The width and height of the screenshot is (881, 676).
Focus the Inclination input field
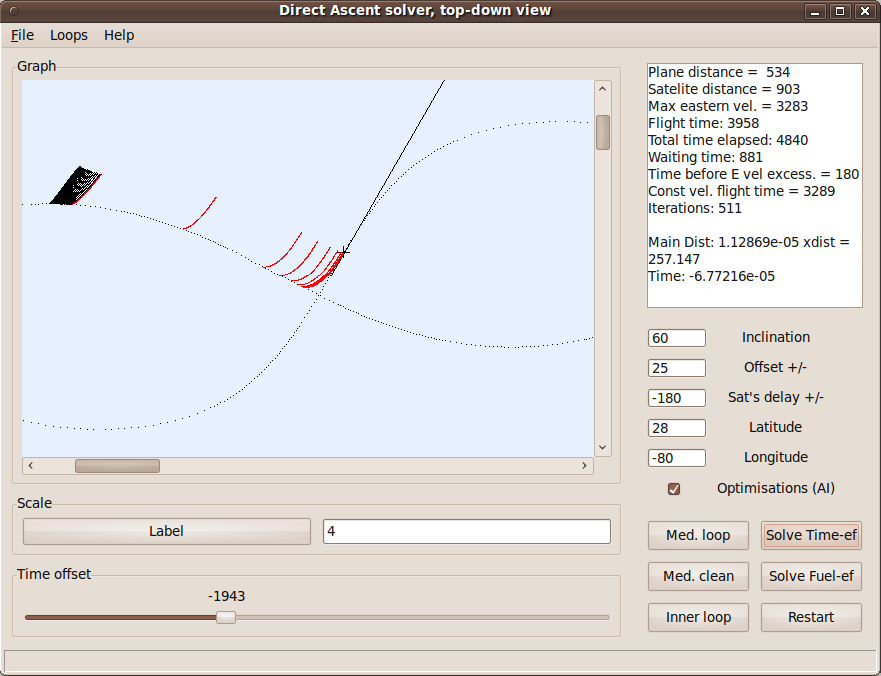tap(676, 338)
